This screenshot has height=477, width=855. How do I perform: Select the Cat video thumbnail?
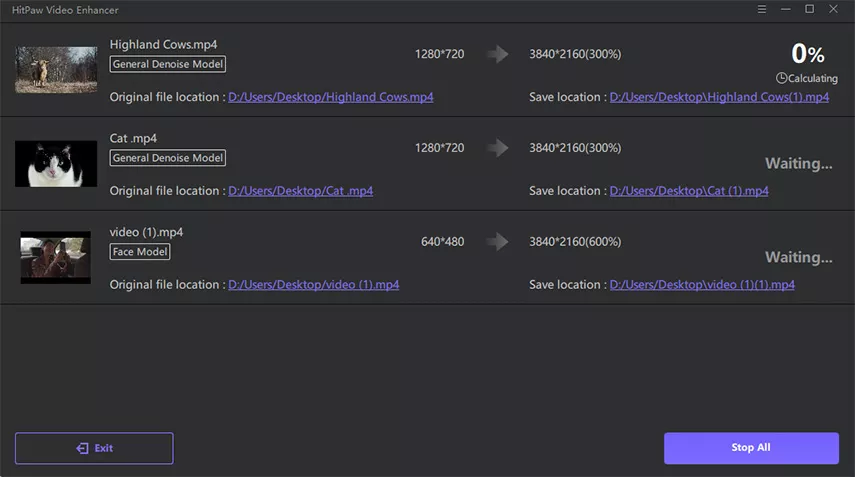56,164
